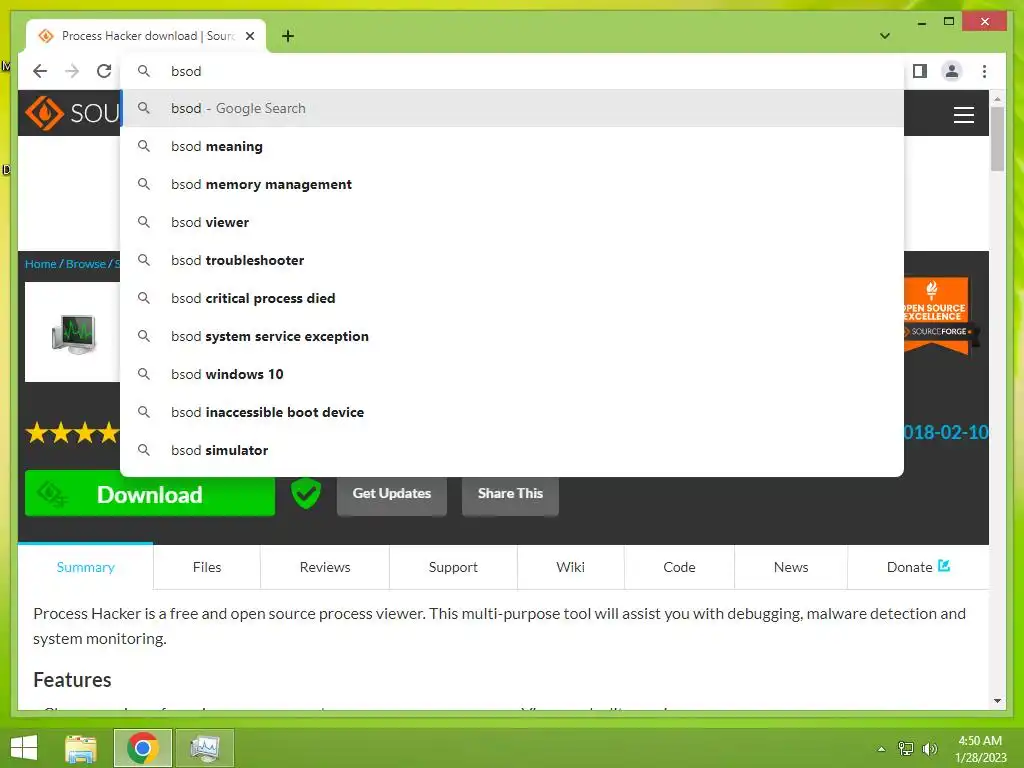Expand the tab search chevron

885,36
